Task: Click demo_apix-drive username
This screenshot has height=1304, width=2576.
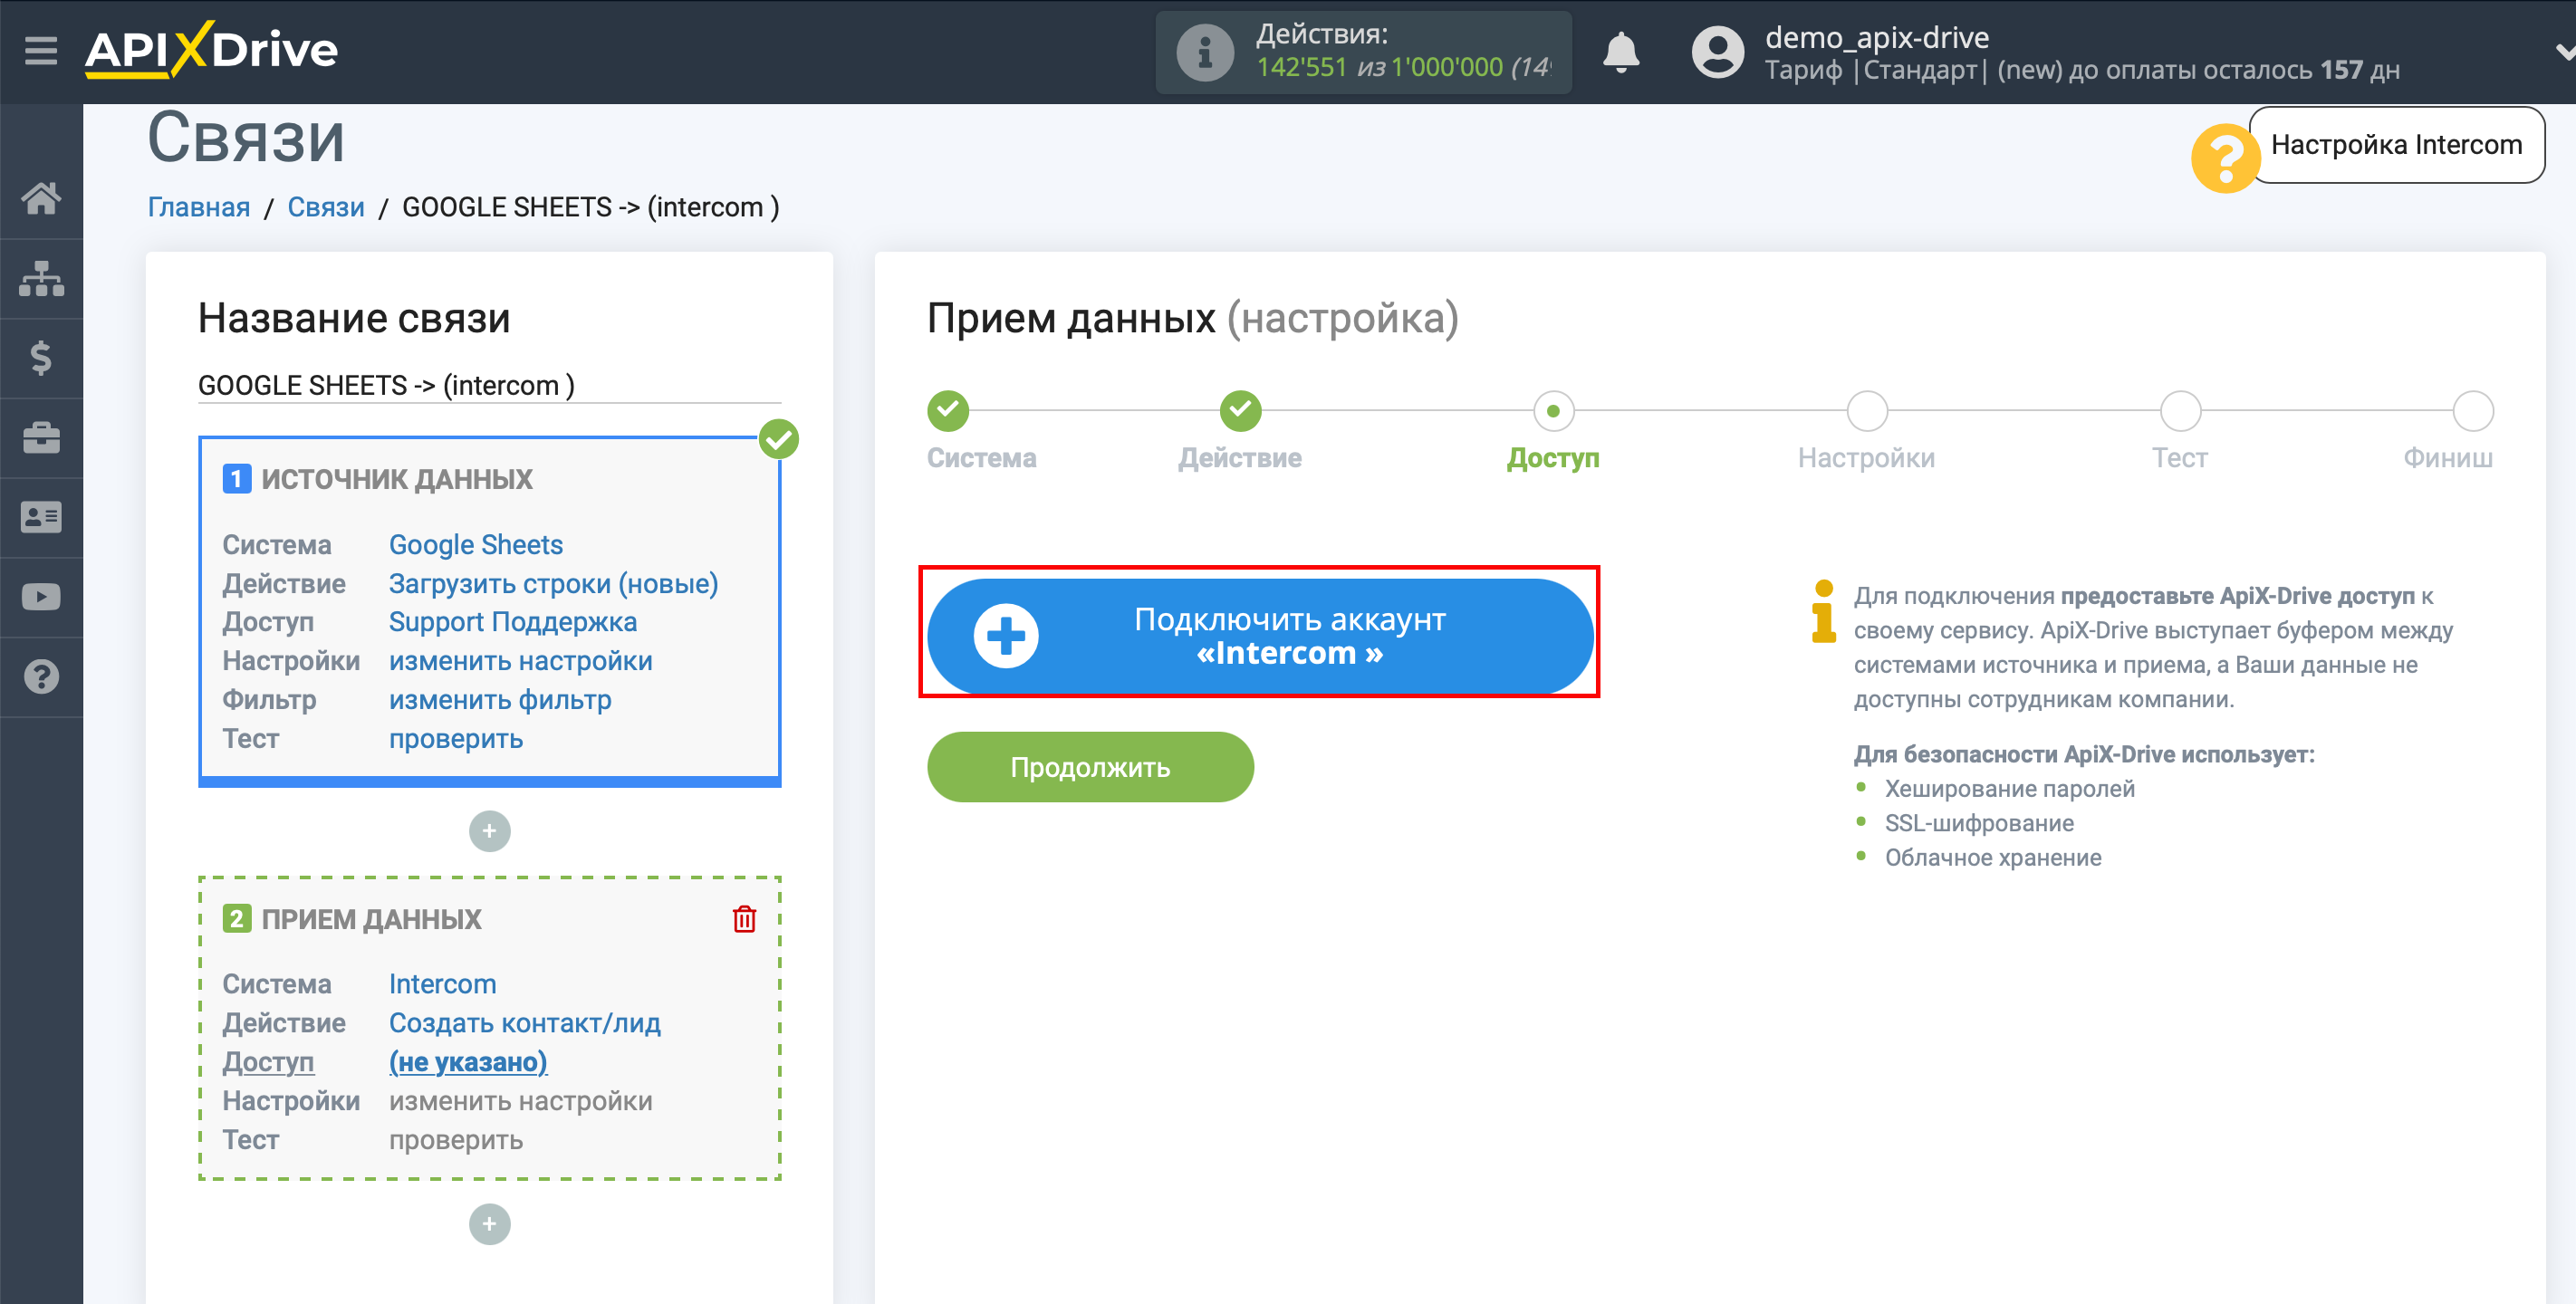Action: point(1876,37)
